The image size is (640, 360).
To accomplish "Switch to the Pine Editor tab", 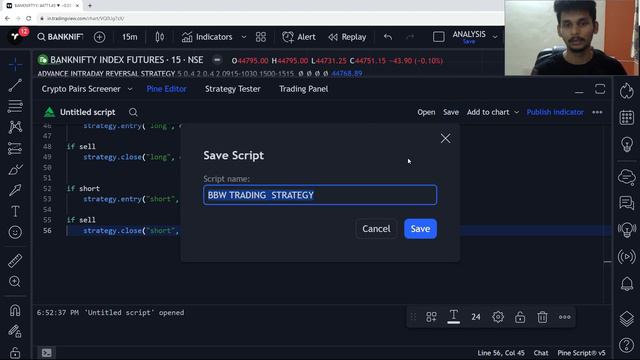I will 166,89.
